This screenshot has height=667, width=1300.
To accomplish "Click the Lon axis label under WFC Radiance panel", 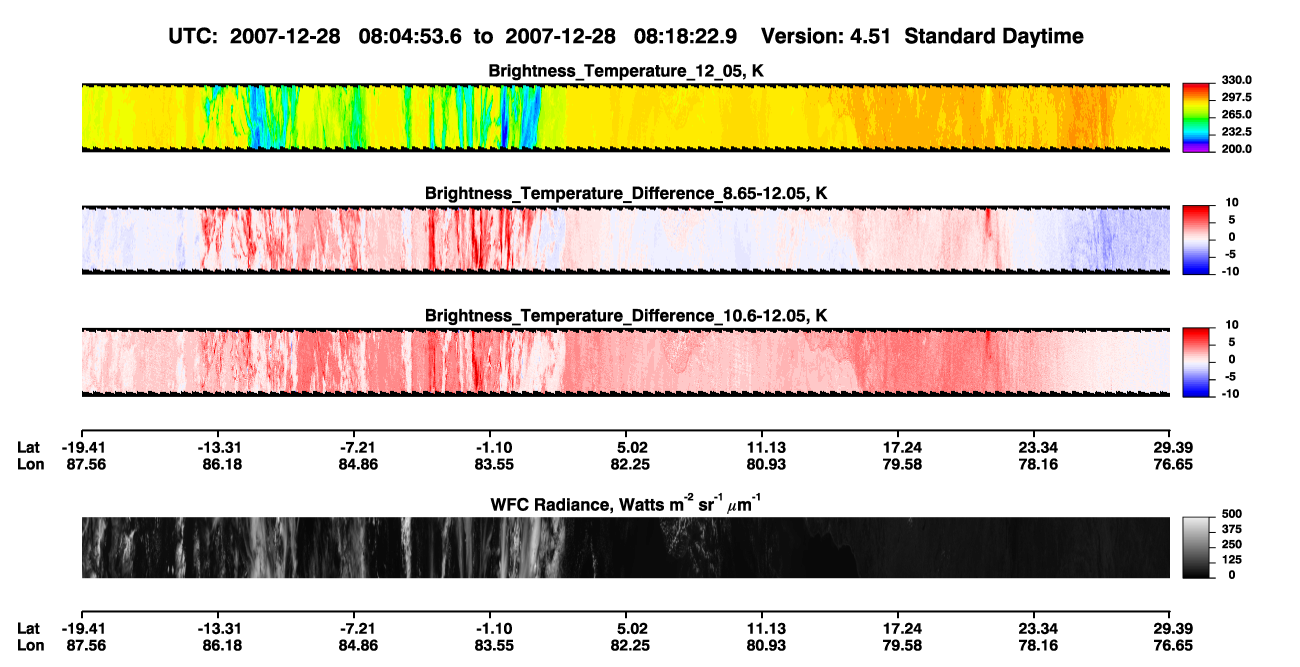I will tap(29, 646).
